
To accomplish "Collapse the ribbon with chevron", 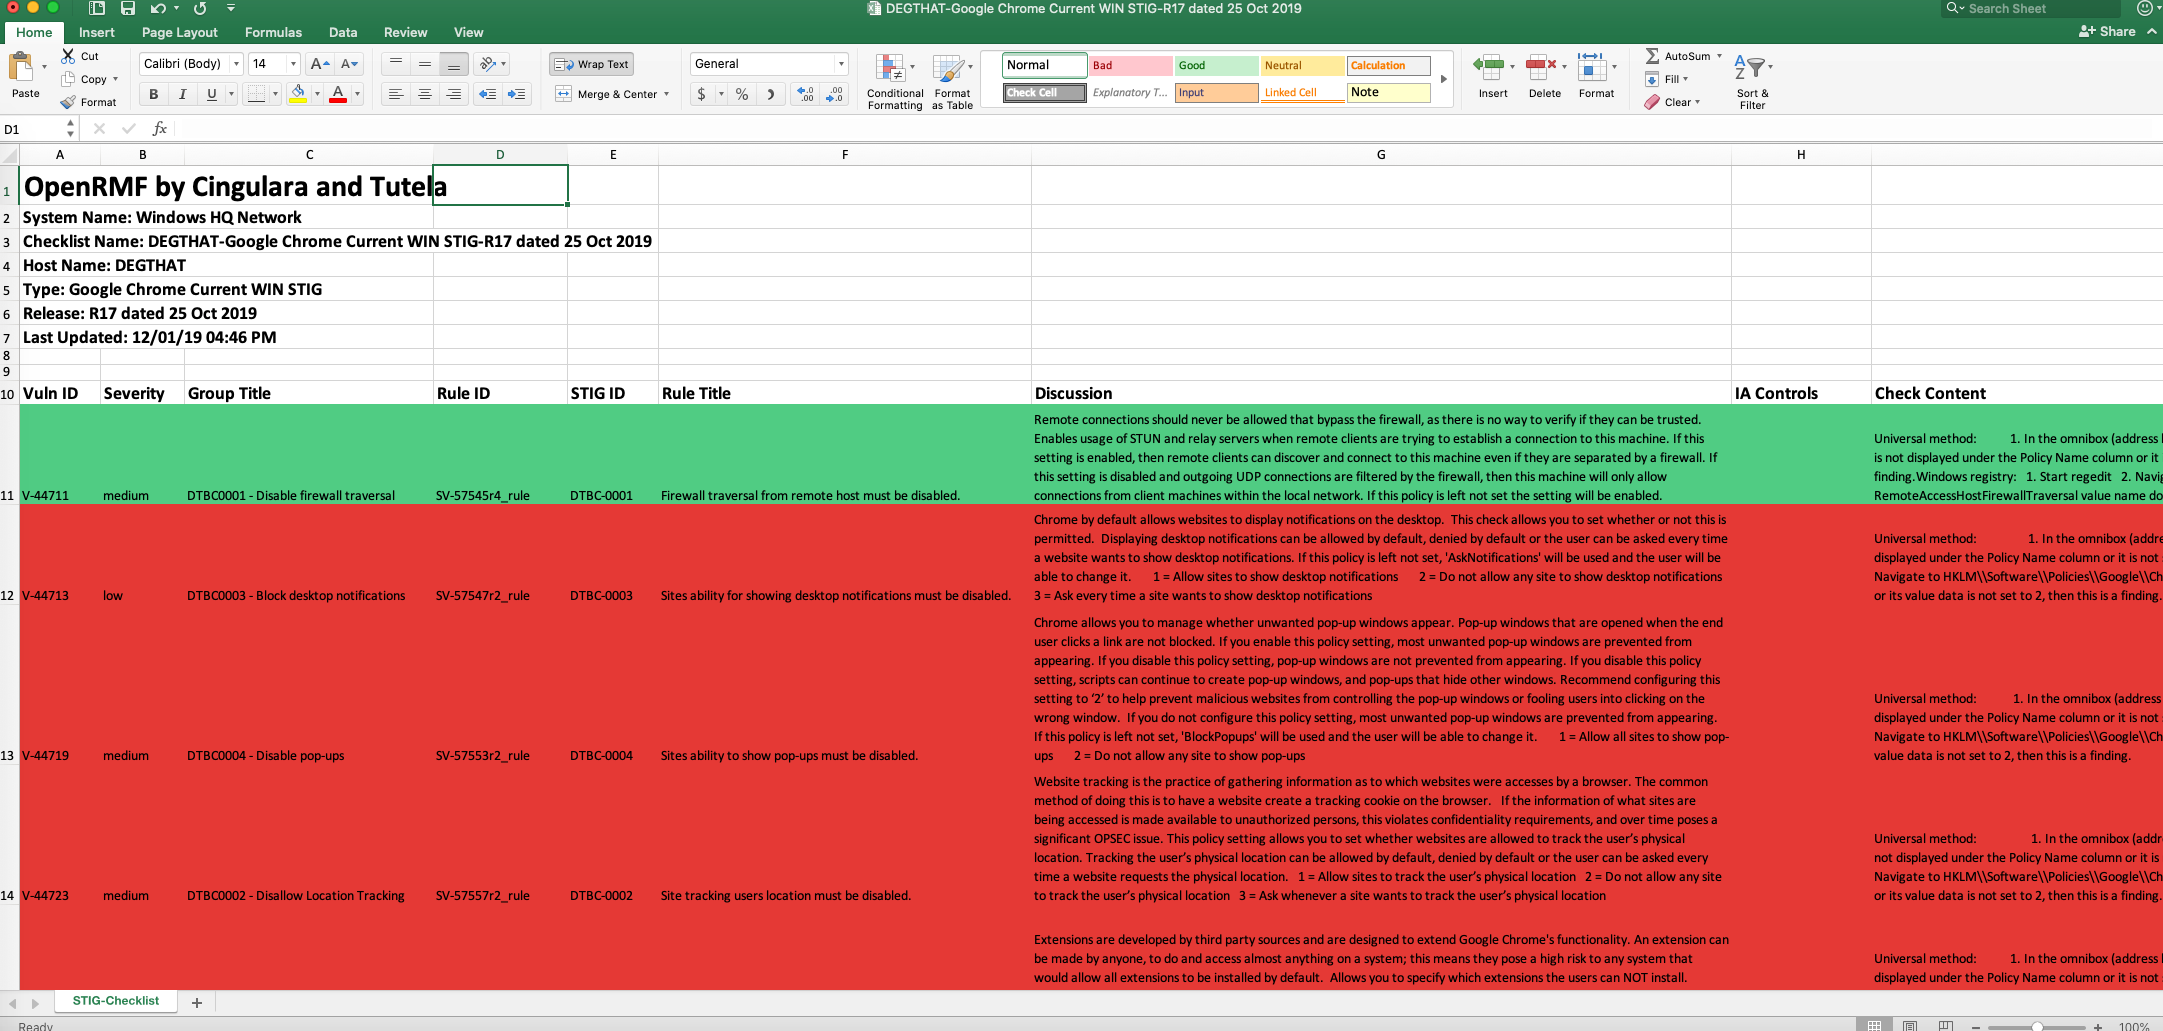I will click(x=2151, y=32).
